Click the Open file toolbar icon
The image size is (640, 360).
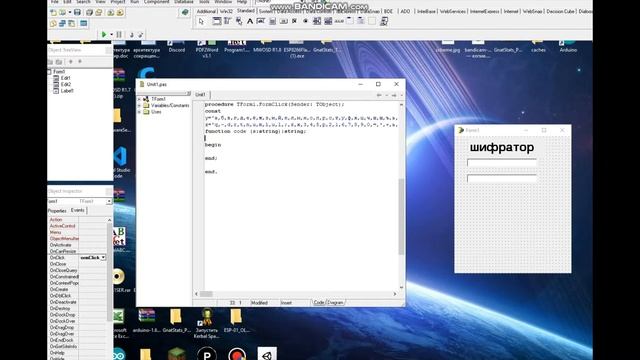coord(62,13)
